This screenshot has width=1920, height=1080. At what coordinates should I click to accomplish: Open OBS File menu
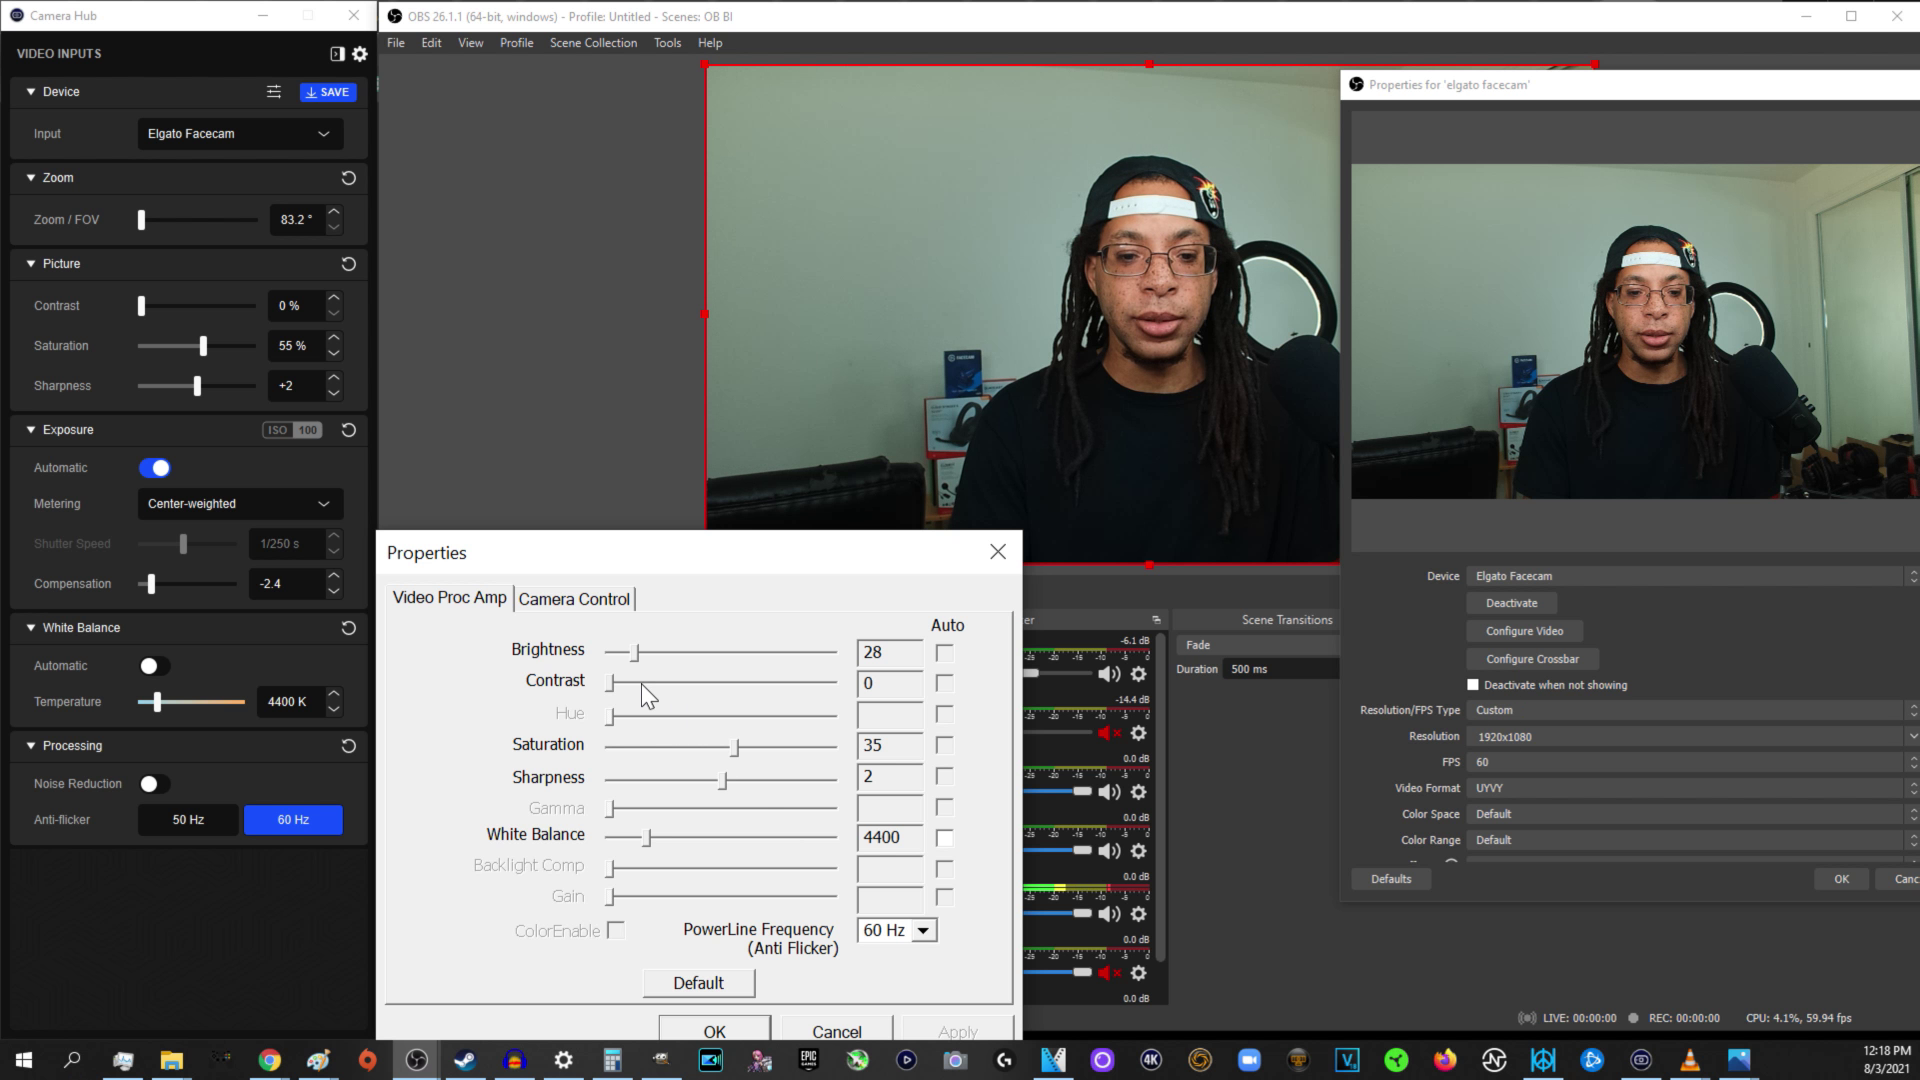tap(396, 43)
